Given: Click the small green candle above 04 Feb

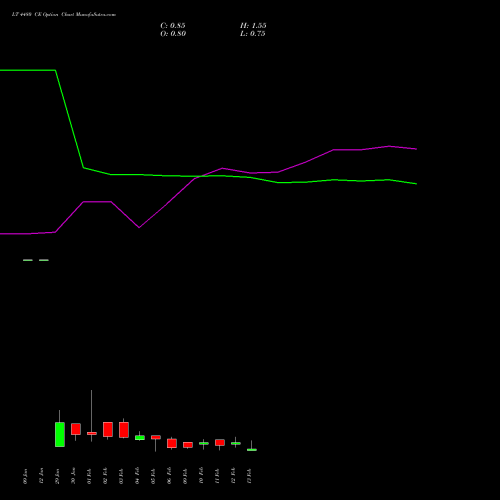Looking at the screenshot, I should tap(140, 438).
